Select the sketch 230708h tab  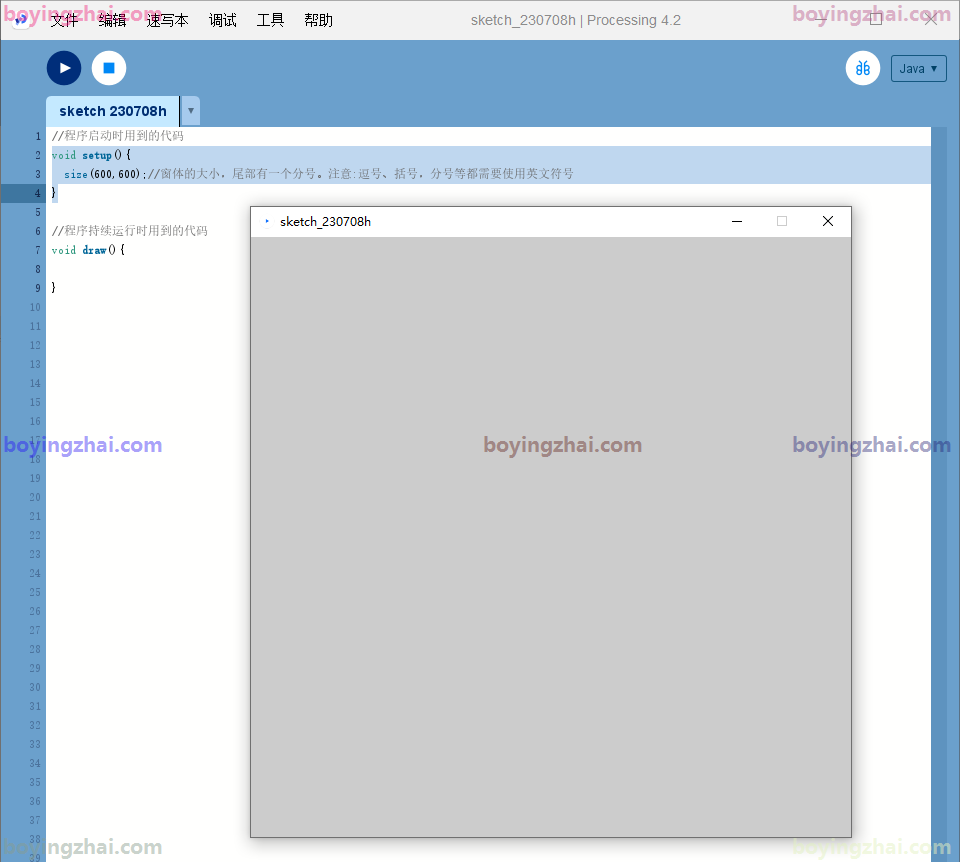112,111
